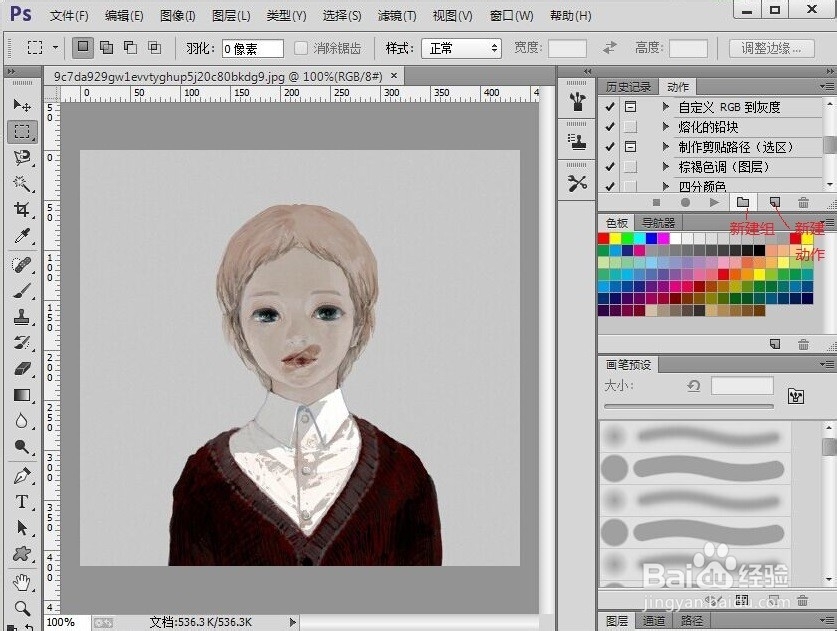
Task: Select the Magic Wand tool
Action: point(22,184)
